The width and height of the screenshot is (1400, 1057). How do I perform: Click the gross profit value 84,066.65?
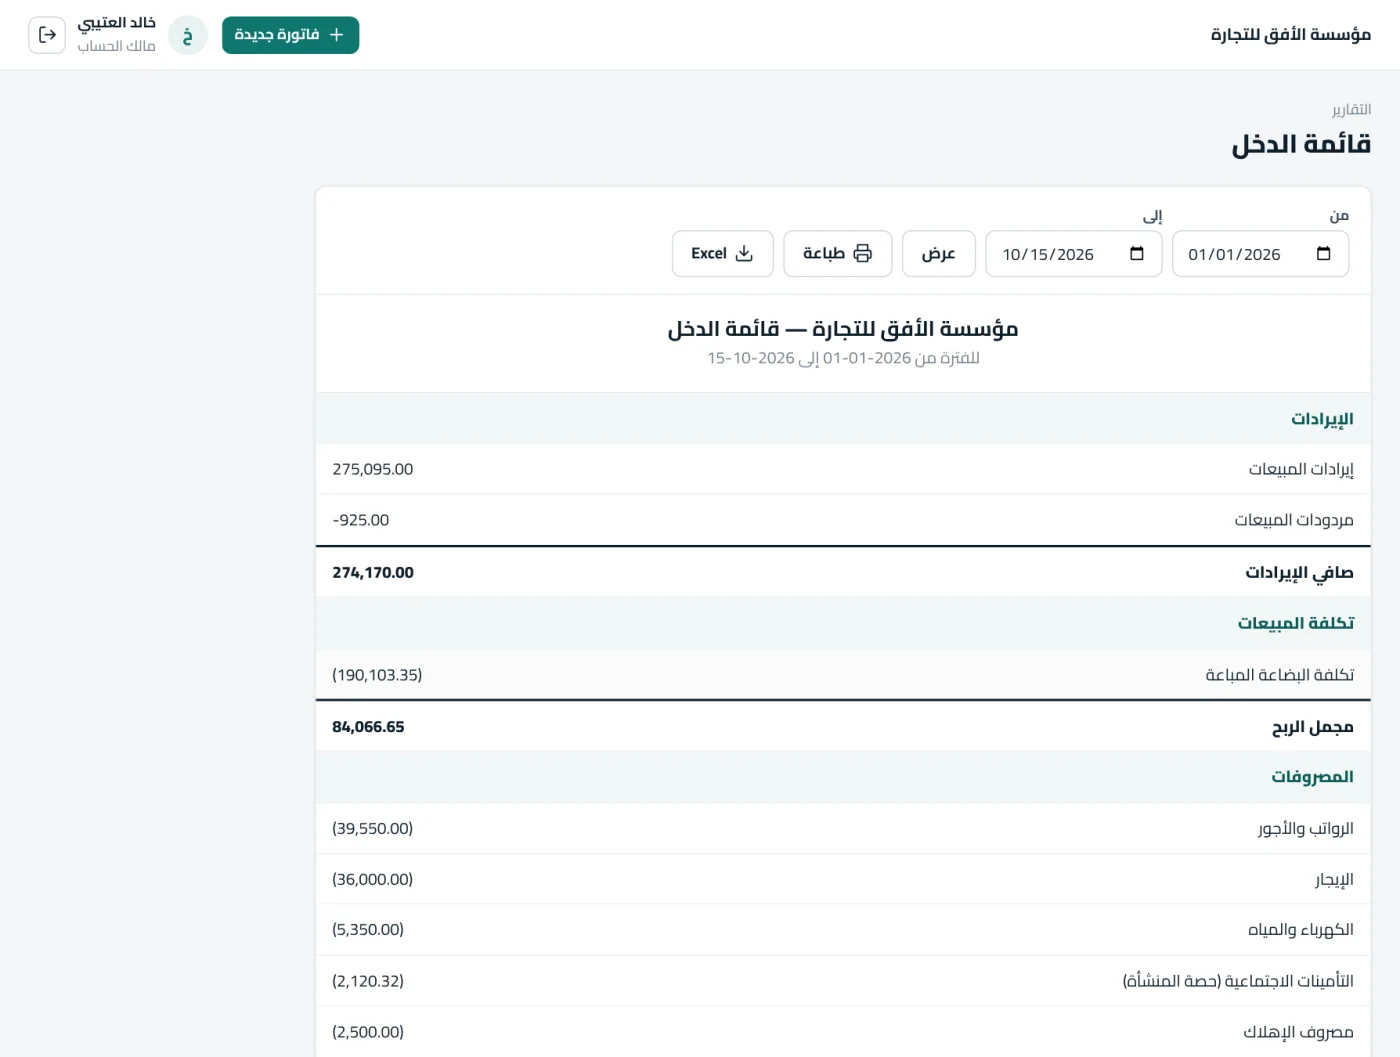click(368, 727)
